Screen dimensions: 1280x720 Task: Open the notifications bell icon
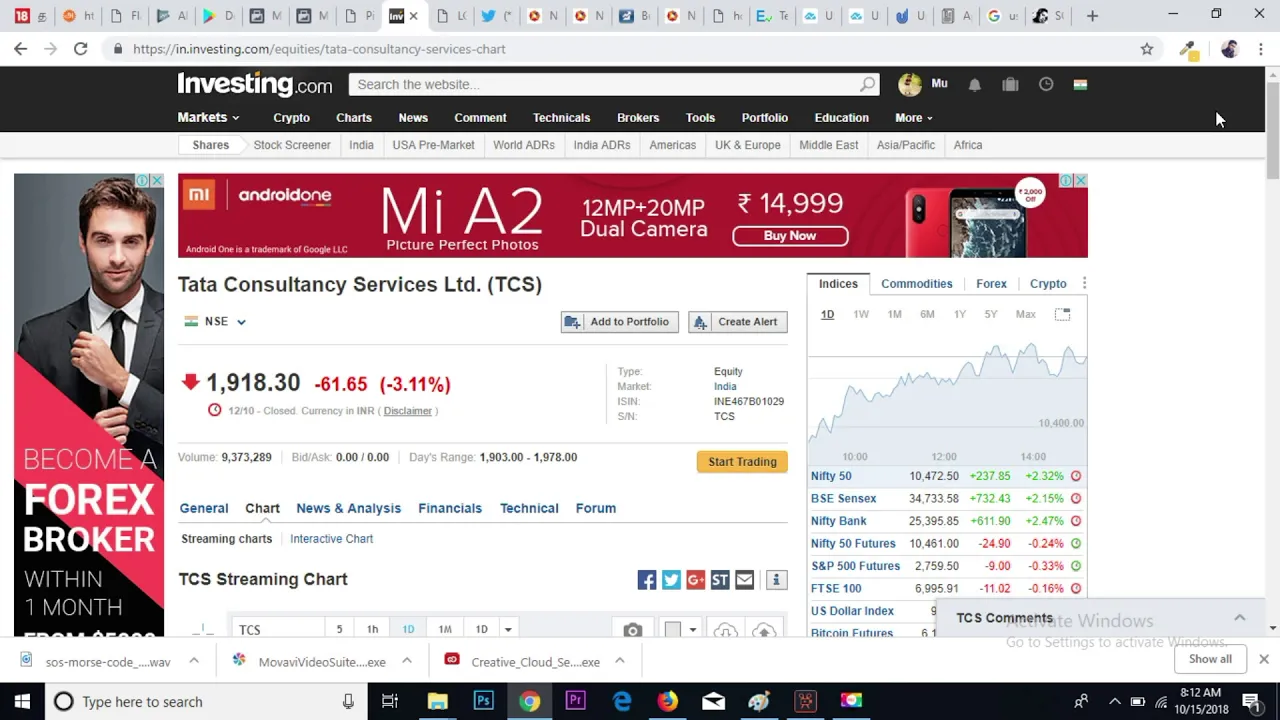coord(974,85)
